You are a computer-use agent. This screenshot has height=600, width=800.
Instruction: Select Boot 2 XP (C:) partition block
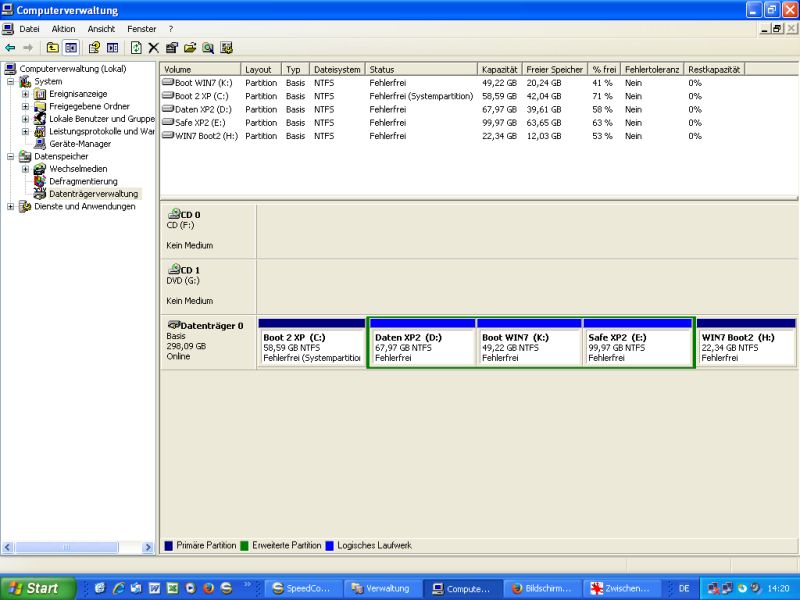[x=312, y=342]
